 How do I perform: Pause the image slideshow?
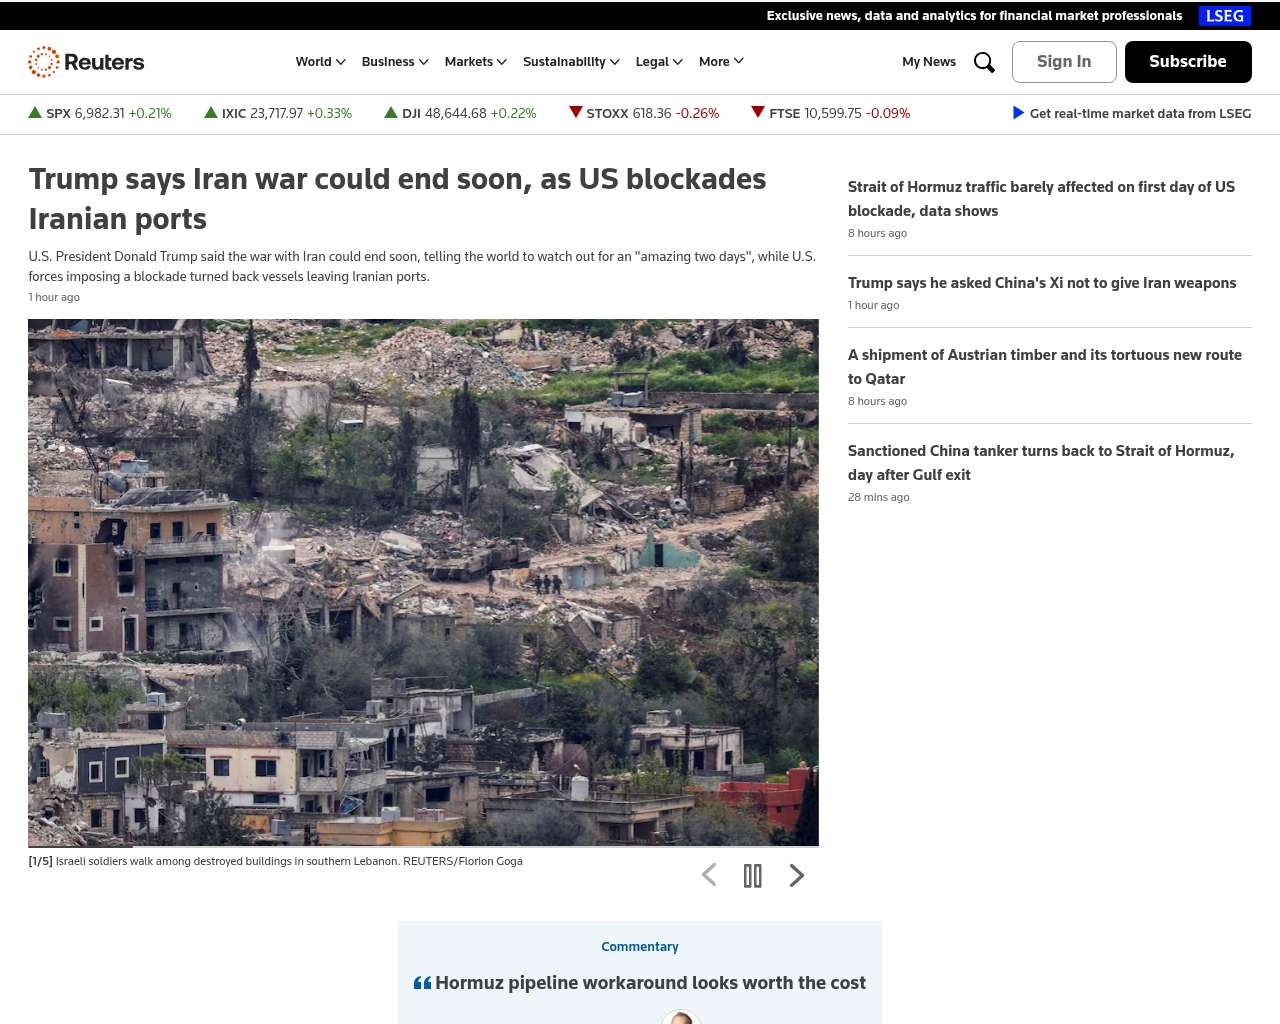(x=753, y=876)
